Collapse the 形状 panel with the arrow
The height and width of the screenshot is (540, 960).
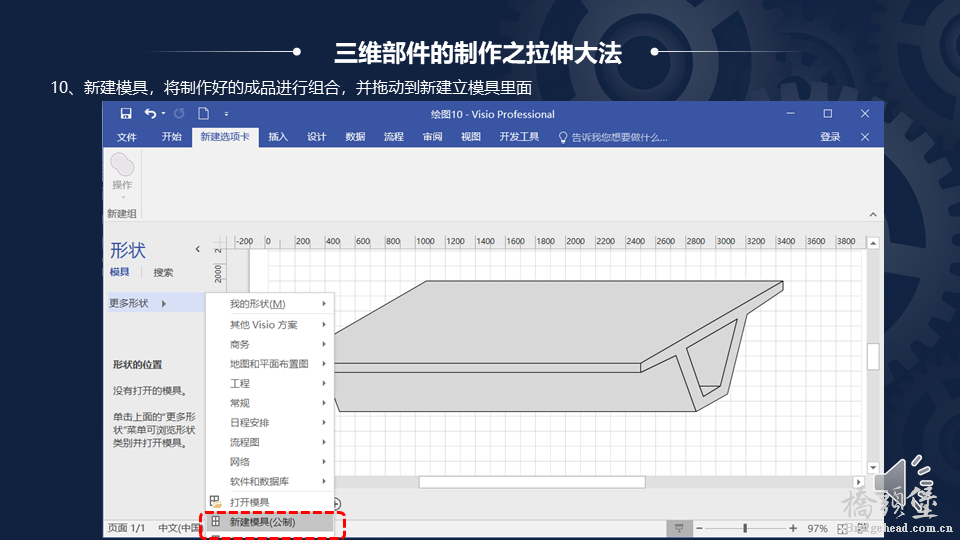pyautogui.click(x=197, y=249)
